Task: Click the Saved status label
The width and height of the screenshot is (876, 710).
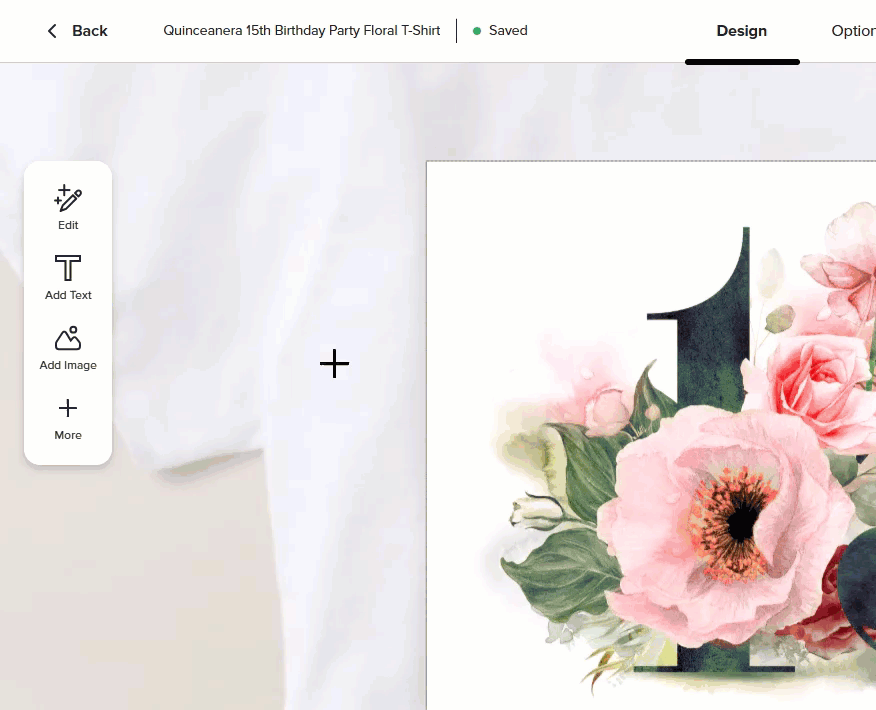Action: (508, 30)
